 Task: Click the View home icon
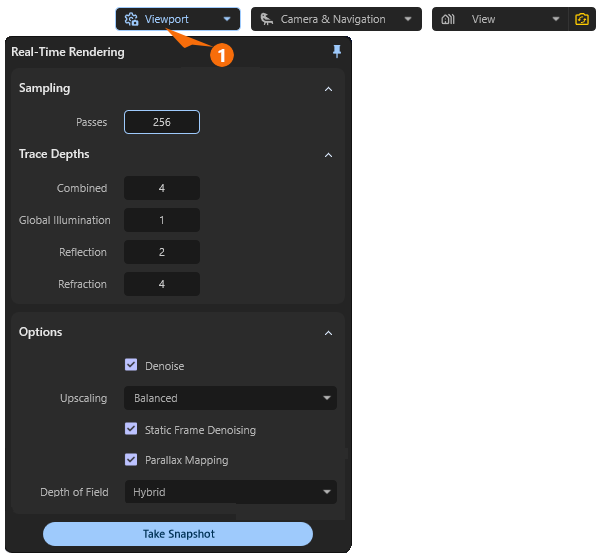pos(448,19)
